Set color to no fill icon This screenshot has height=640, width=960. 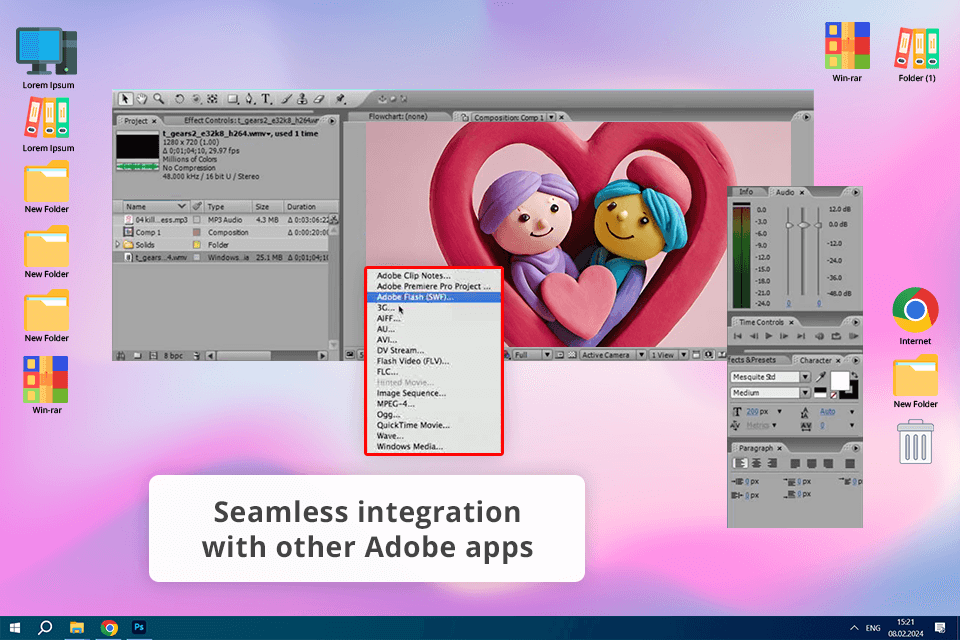tap(833, 395)
